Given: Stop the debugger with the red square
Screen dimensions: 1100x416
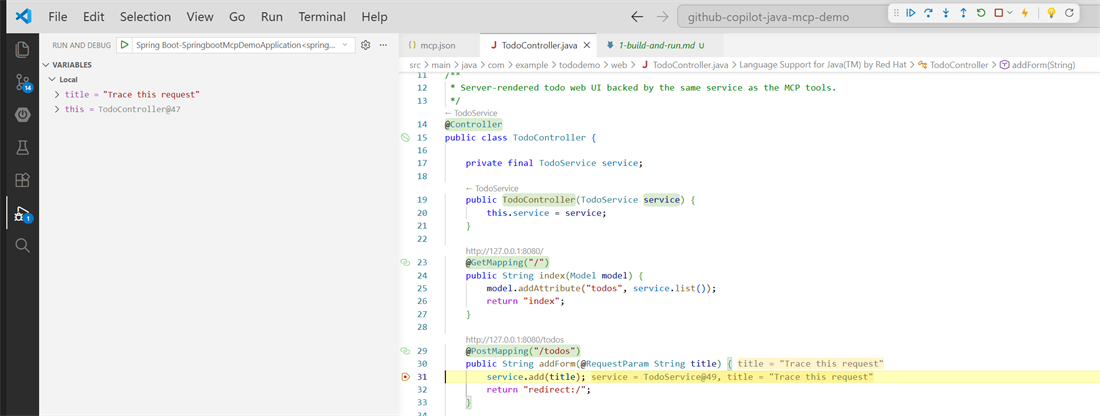Looking at the screenshot, I should point(998,13).
